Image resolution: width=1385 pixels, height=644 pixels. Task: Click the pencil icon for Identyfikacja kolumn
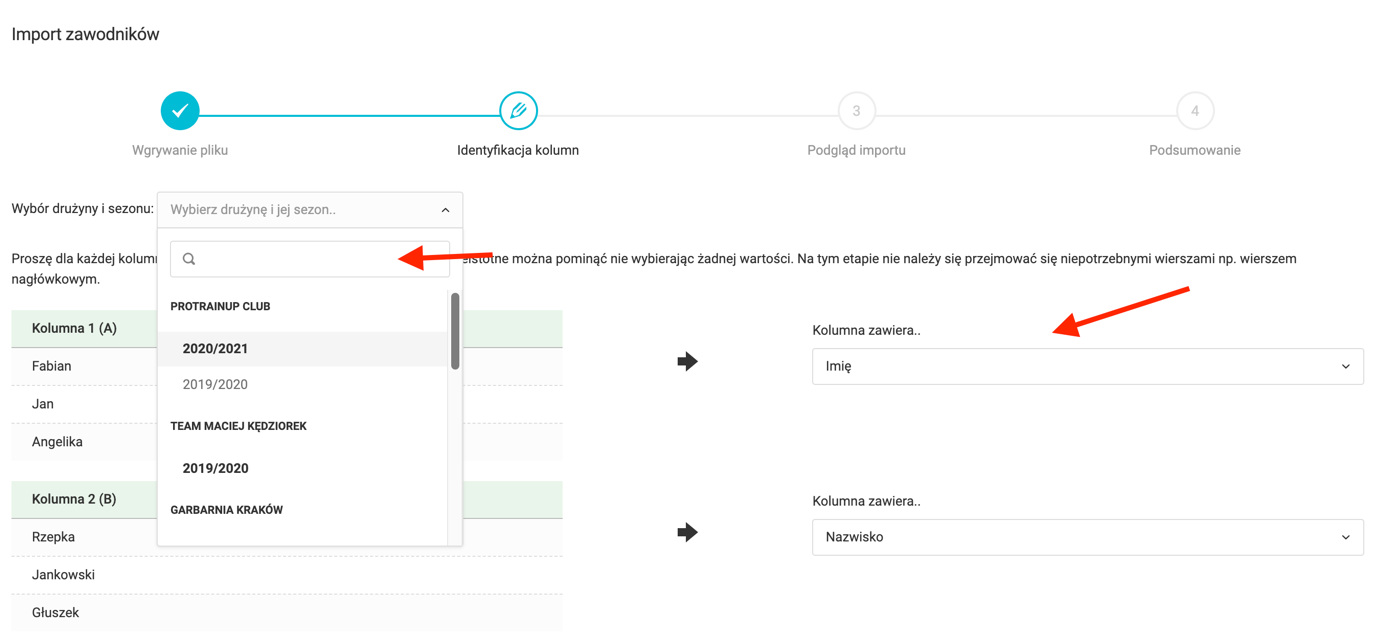coord(518,111)
